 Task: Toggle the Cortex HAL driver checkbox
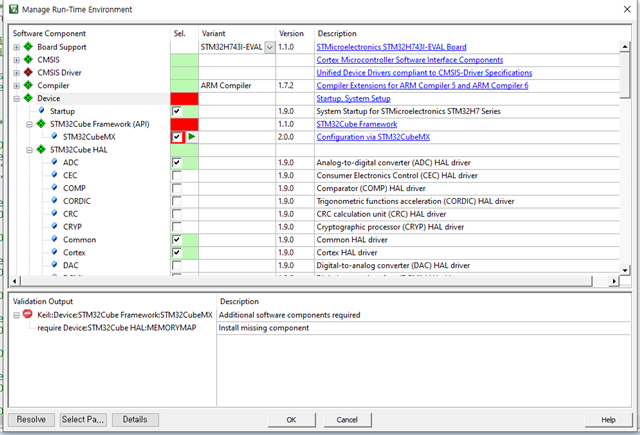click(177, 253)
